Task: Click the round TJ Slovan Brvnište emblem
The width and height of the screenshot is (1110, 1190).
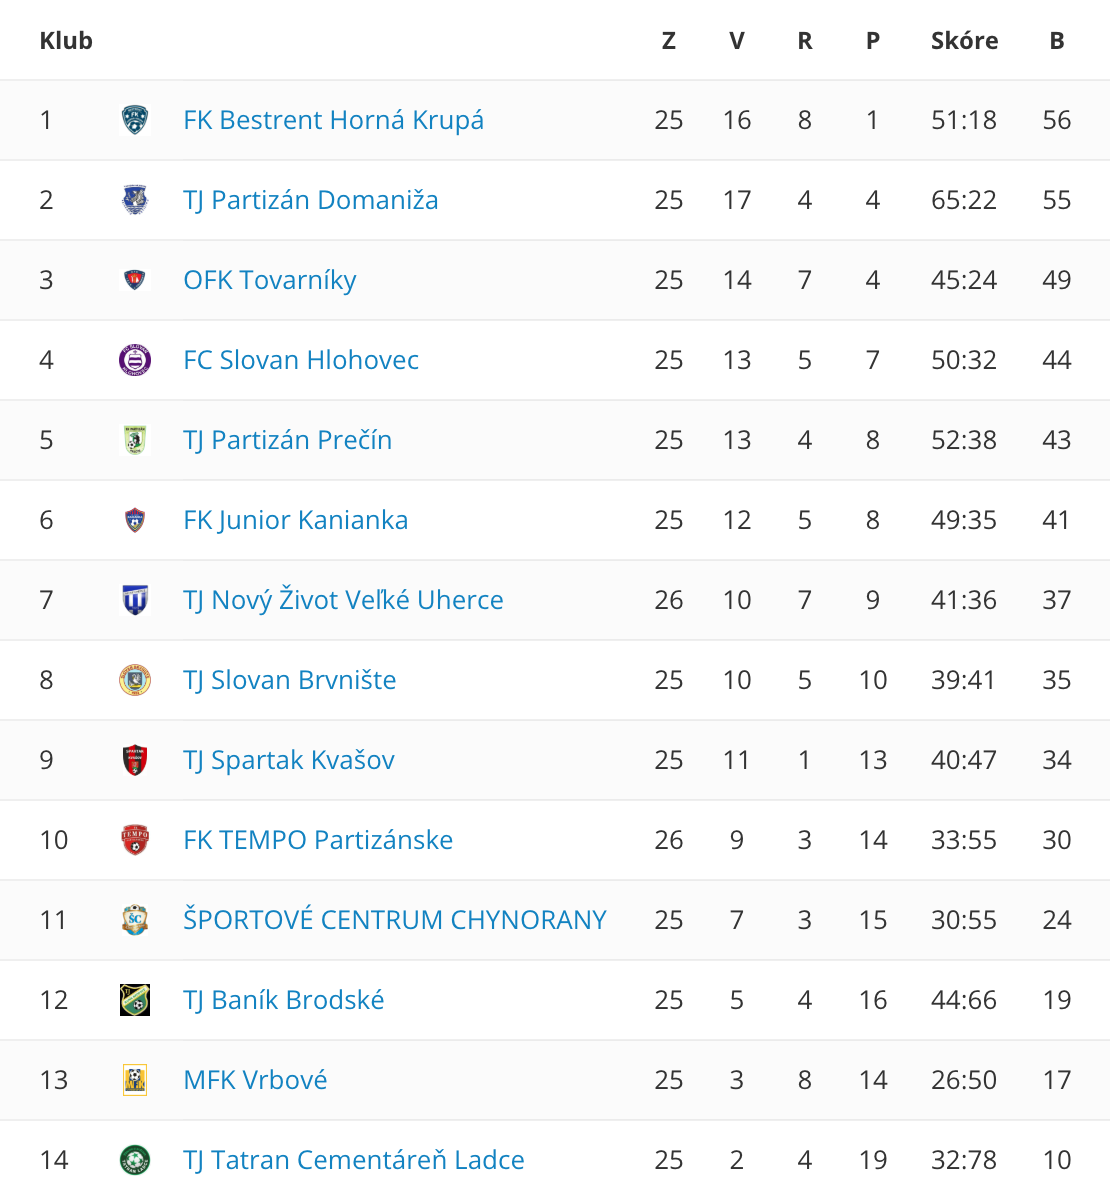Action: point(135,680)
